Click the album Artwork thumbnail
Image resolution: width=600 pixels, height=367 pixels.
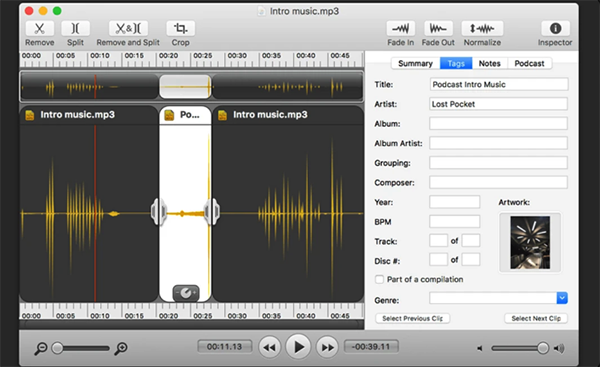click(530, 242)
